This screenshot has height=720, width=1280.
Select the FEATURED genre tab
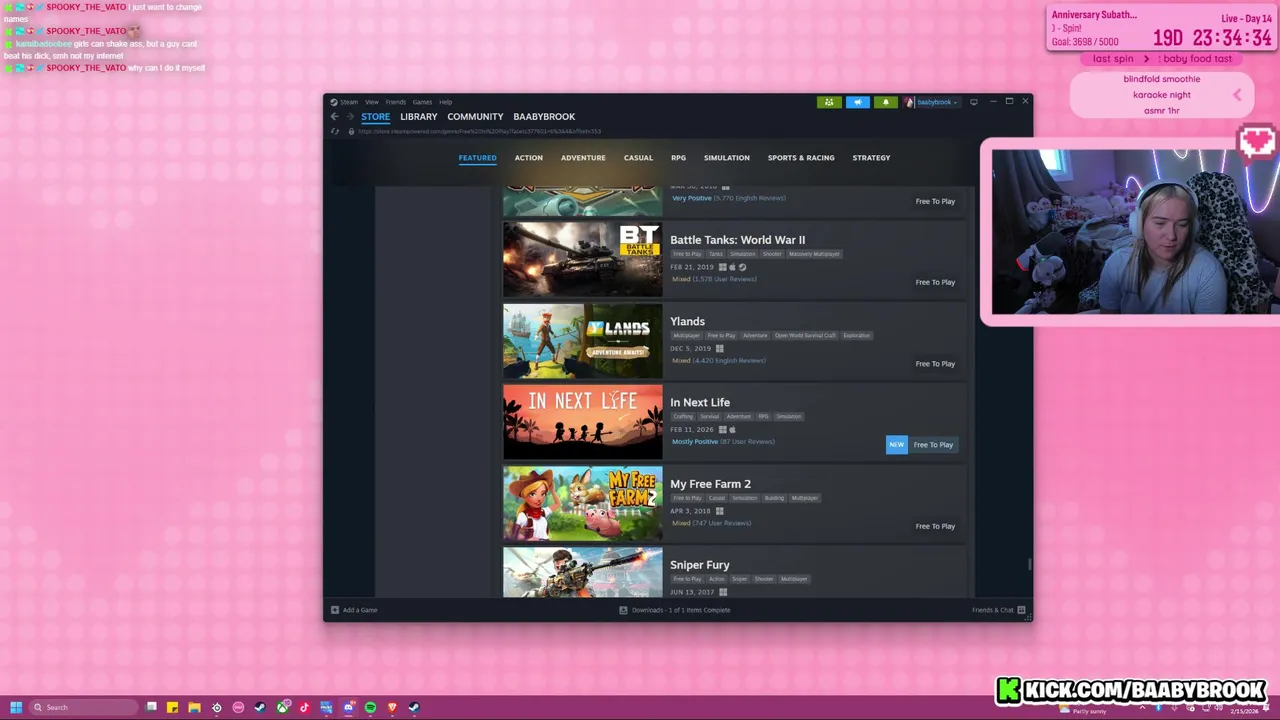point(477,158)
